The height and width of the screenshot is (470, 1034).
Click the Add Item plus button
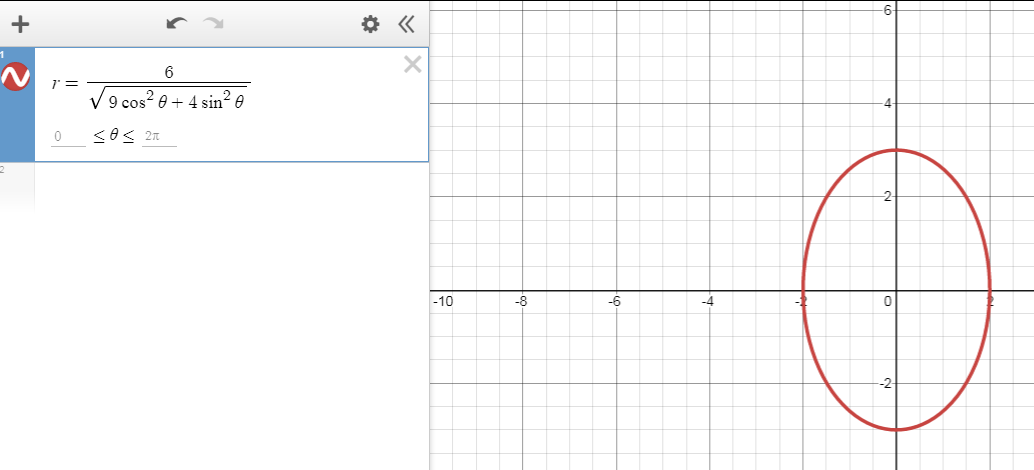[x=21, y=24]
